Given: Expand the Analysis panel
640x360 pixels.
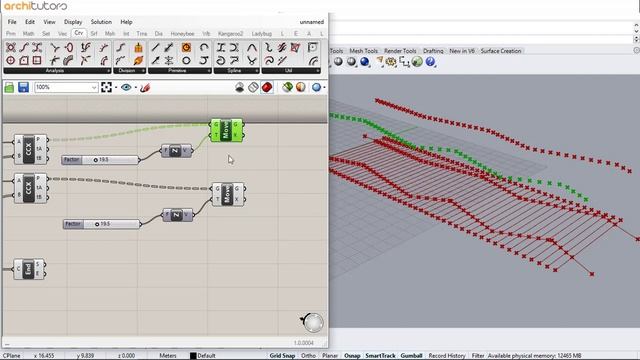Looking at the screenshot, I should coord(58,71).
